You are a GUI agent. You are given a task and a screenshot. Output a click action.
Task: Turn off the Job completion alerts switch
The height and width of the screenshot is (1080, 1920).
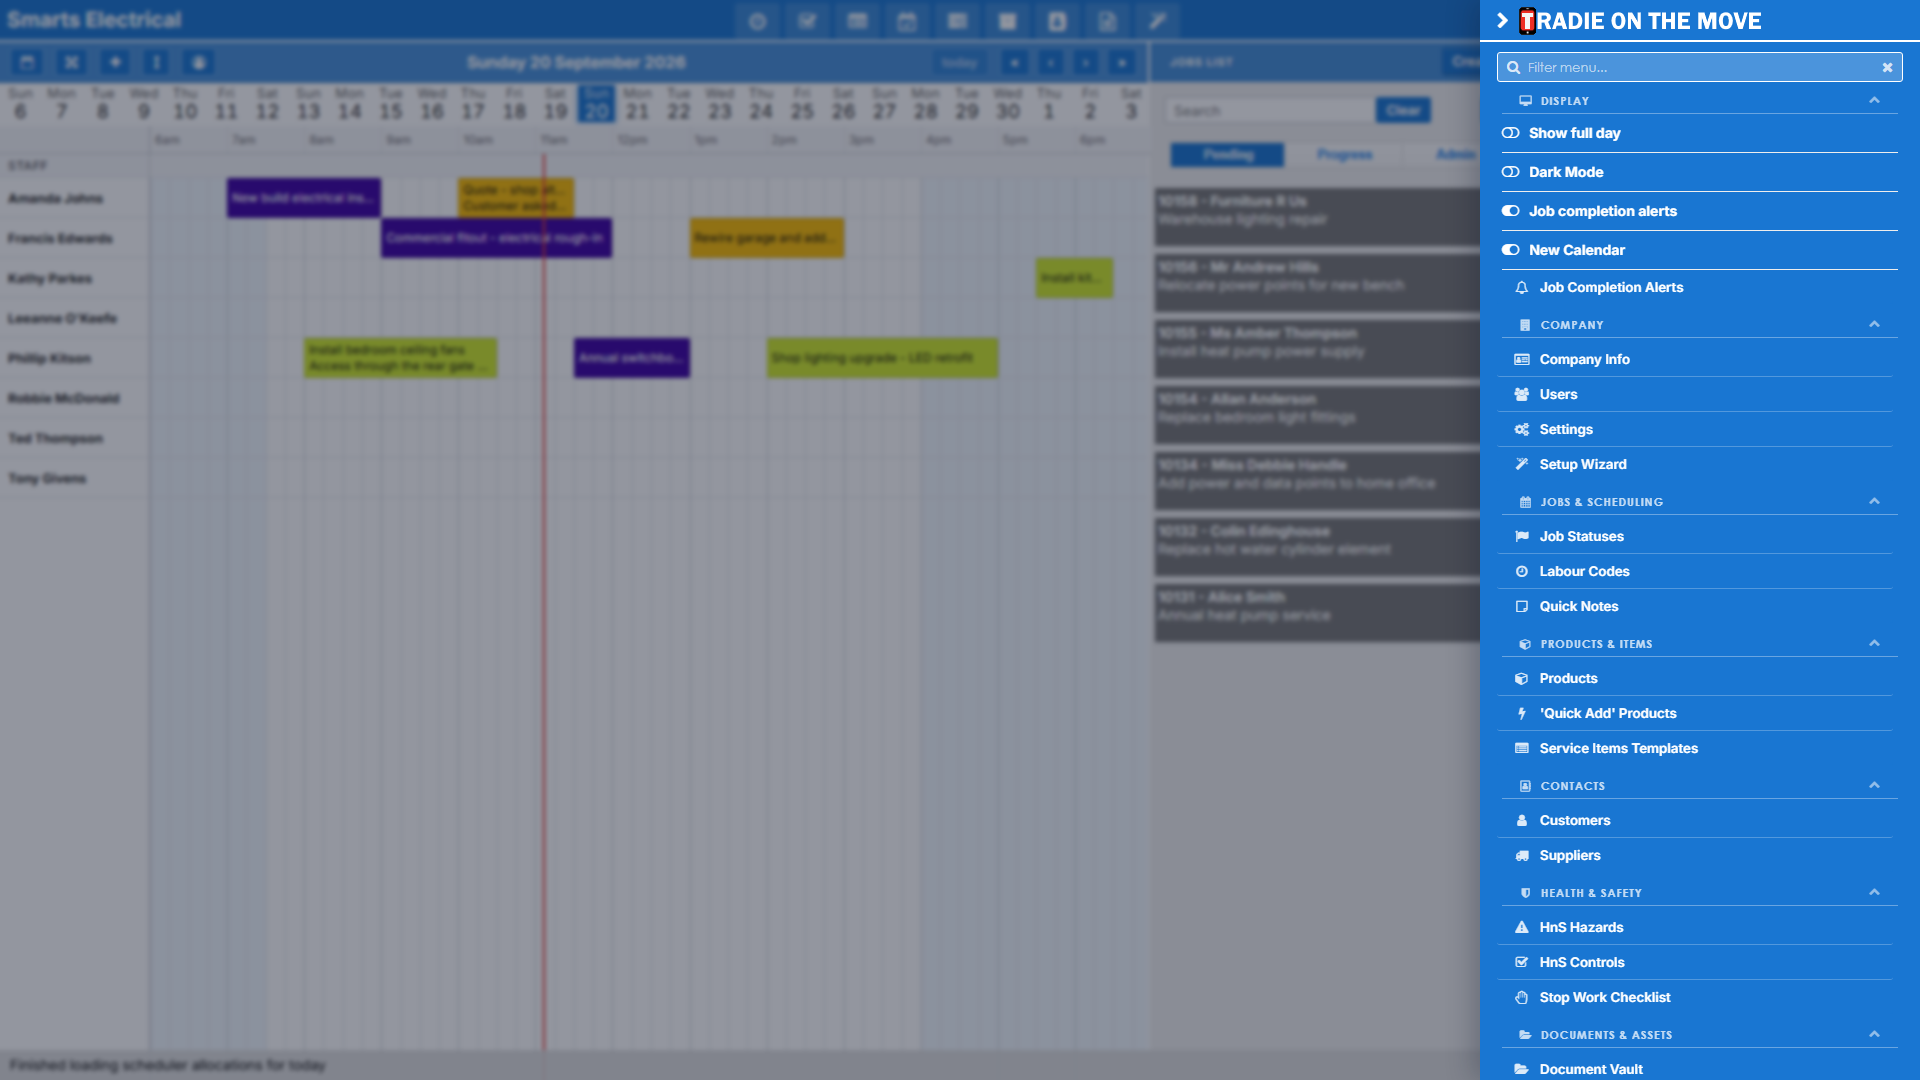(x=1511, y=211)
